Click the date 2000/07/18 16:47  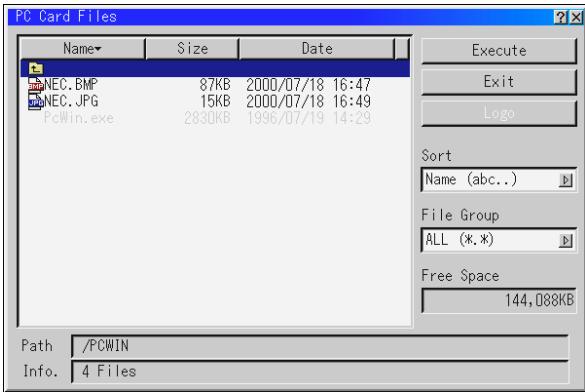308,85
